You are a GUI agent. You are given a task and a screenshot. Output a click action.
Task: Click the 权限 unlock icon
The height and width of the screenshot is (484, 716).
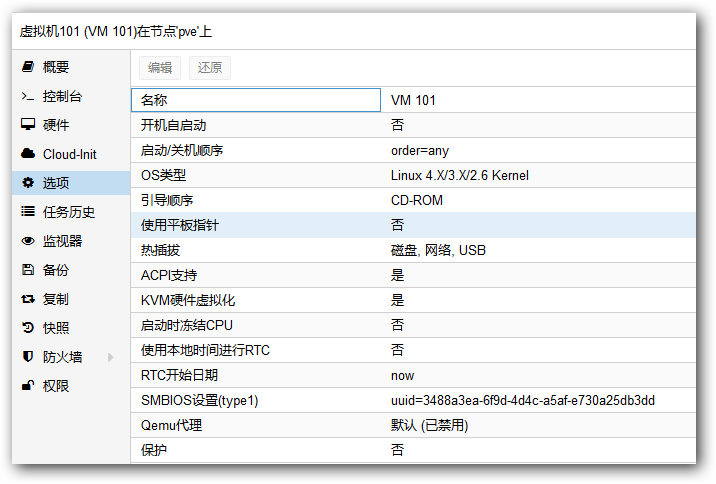28,386
